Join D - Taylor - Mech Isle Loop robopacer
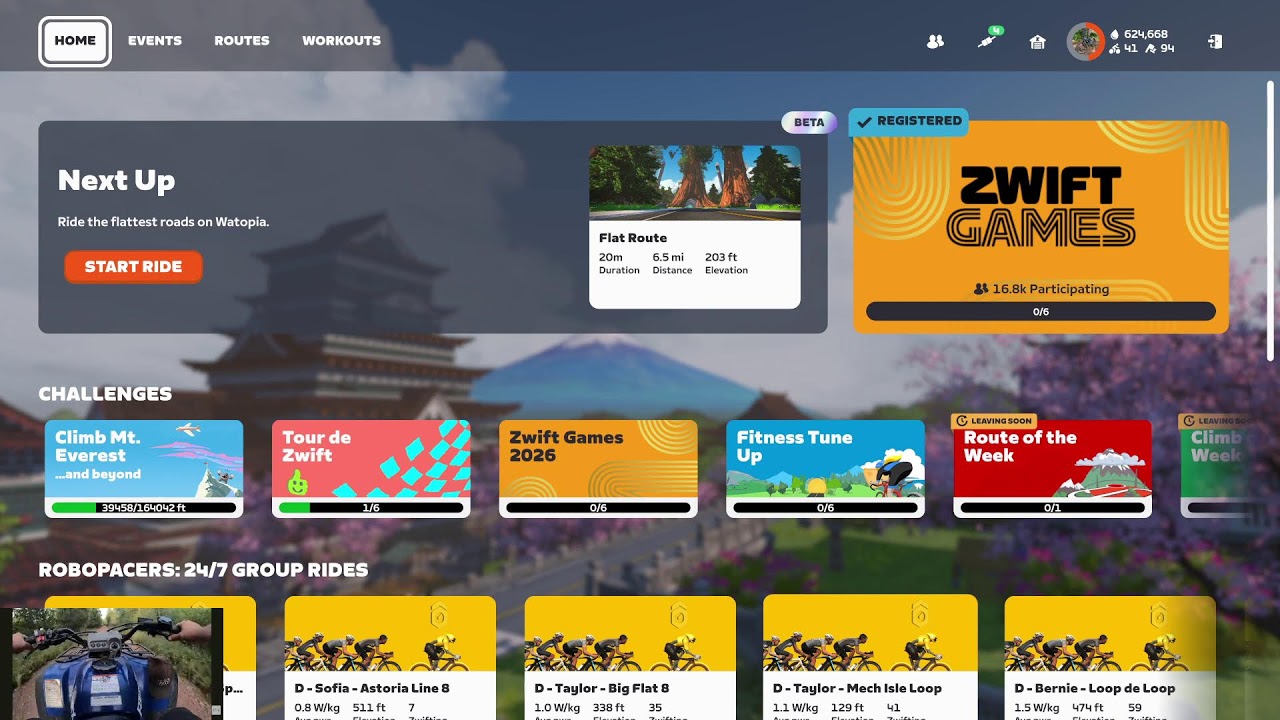 870,658
